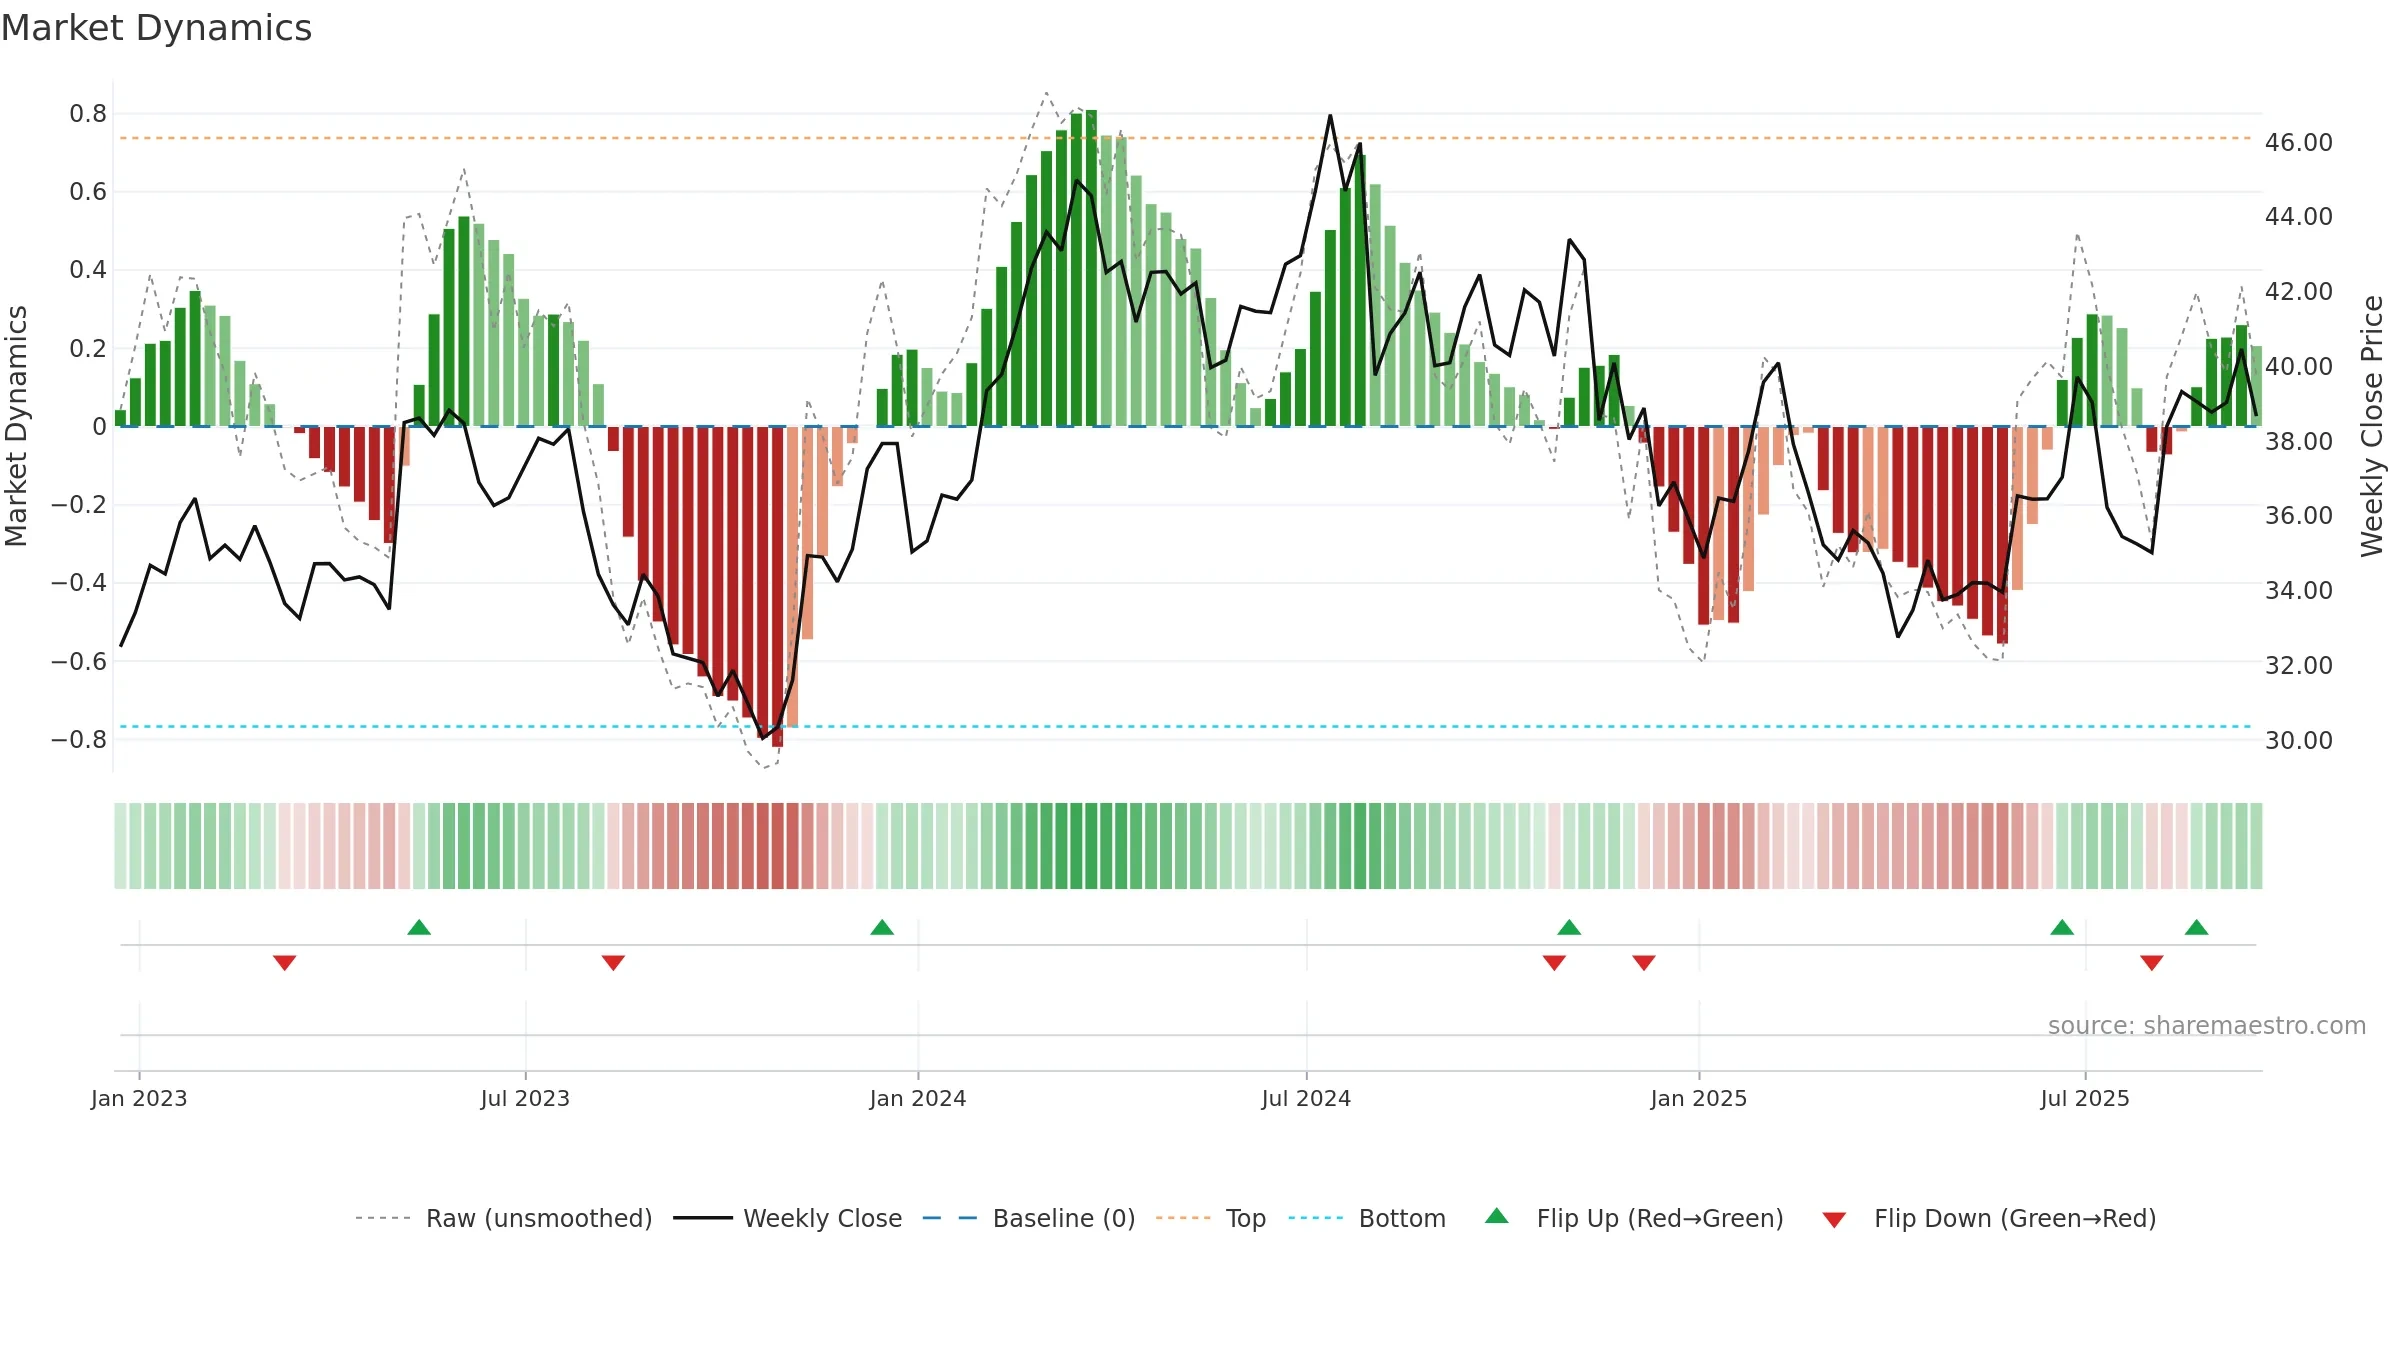
Task: Click the weekly close price peak in July 2024
Action: [x=1330, y=116]
